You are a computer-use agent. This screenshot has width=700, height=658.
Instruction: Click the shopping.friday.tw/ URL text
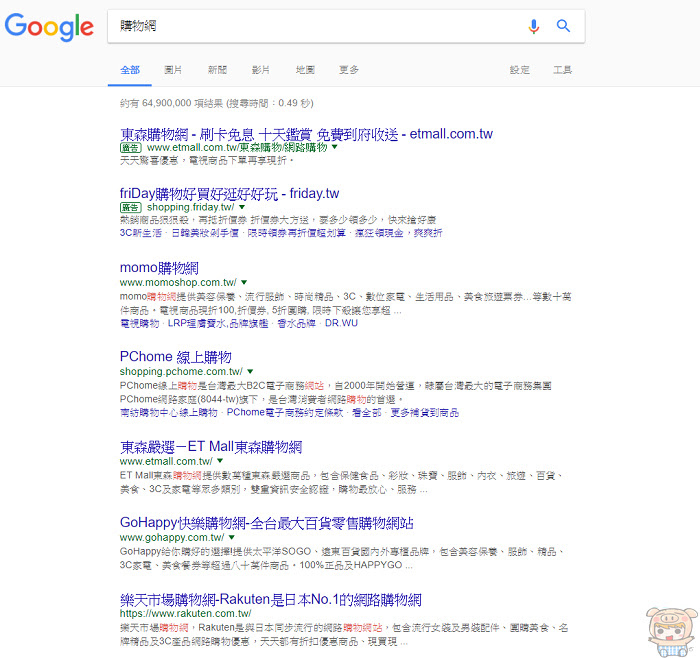191,207
